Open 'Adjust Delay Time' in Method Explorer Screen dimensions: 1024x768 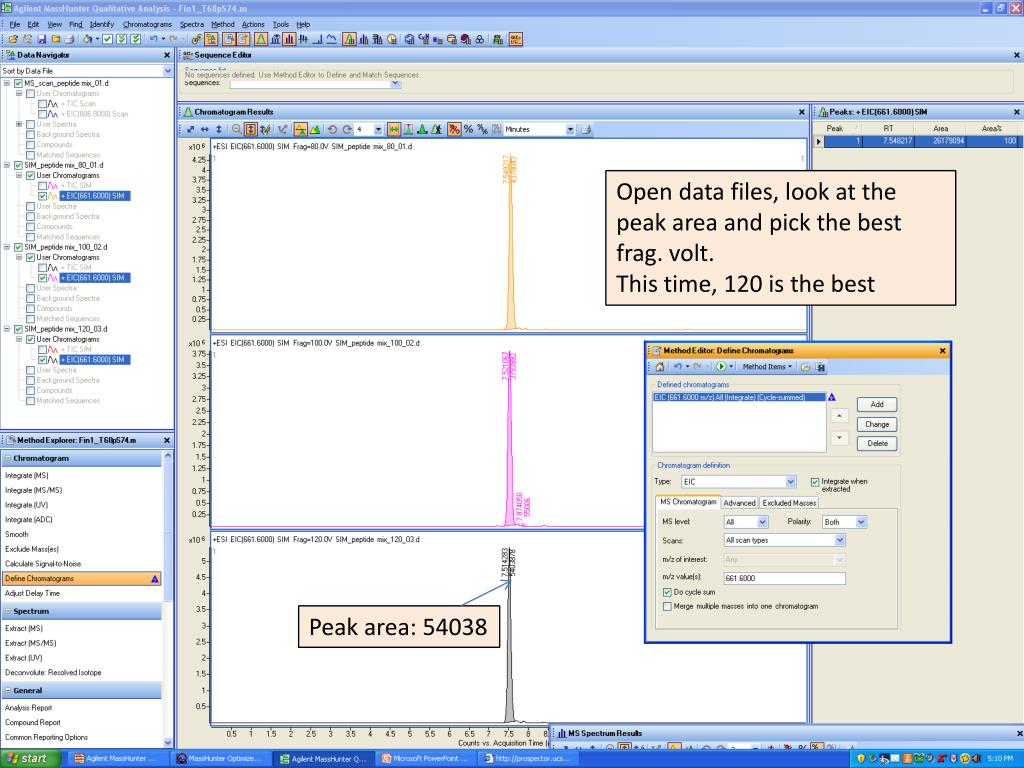click(32, 593)
